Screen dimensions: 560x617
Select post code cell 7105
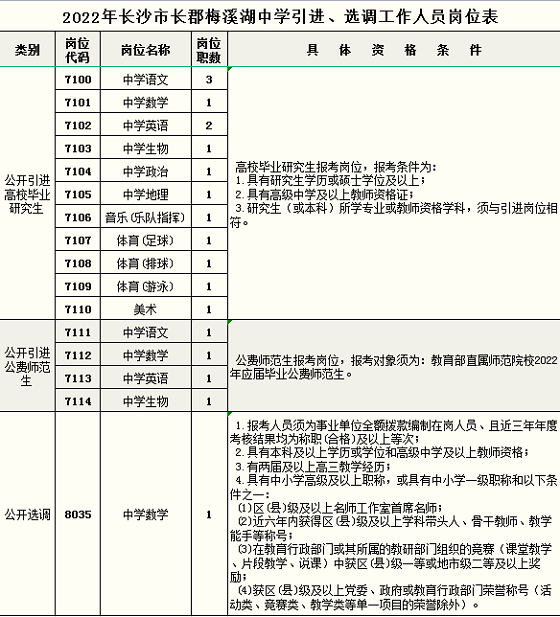(x=78, y=194)
